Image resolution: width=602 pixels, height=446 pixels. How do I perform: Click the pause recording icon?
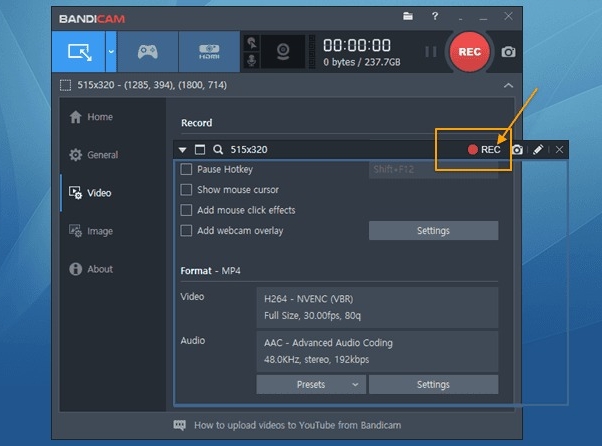tap(431, 52)
